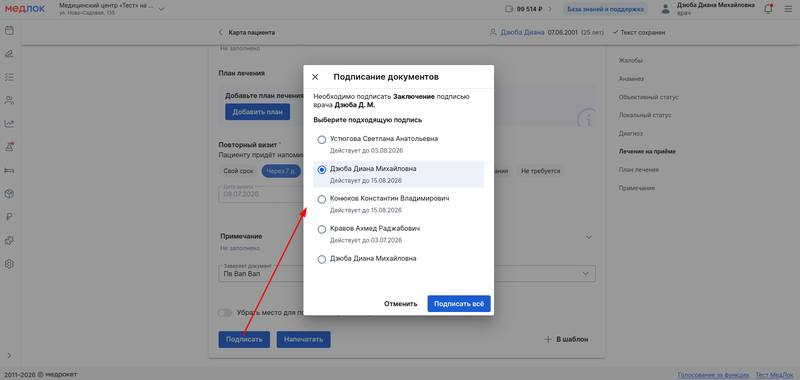Close the Подписание документов dialog

tap(315, 77)
